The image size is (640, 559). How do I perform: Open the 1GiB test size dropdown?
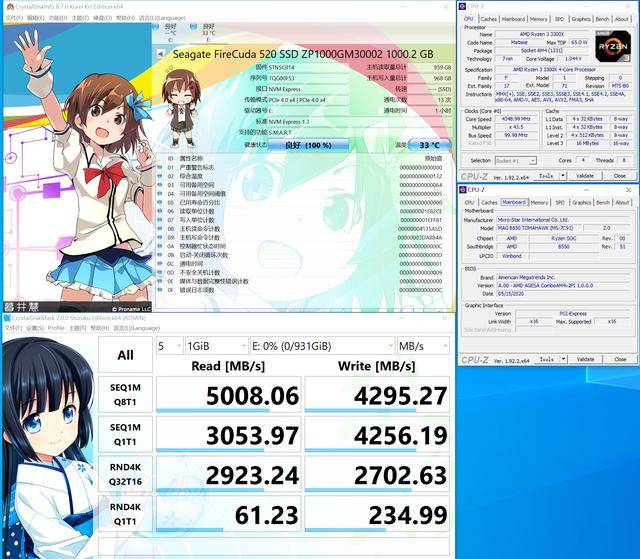(x=217, y=346)
